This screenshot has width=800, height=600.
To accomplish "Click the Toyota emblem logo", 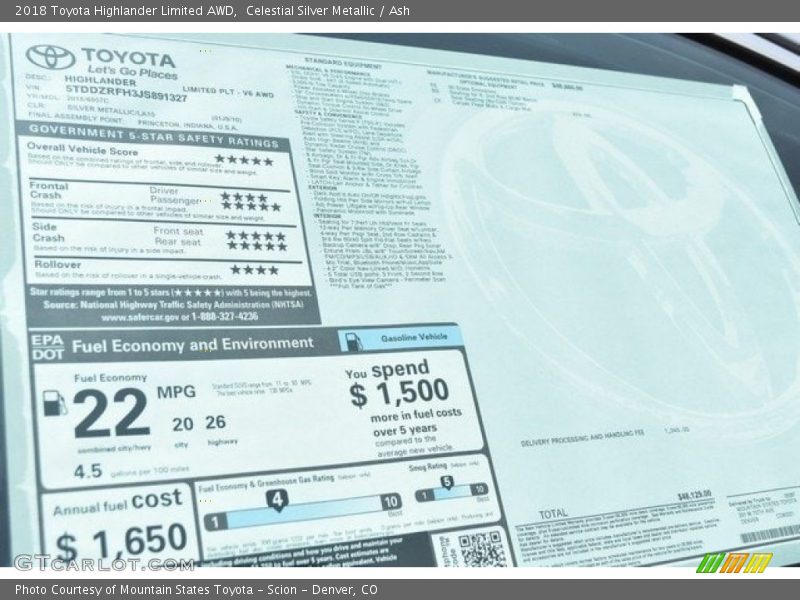I will [x=50, y=58].
